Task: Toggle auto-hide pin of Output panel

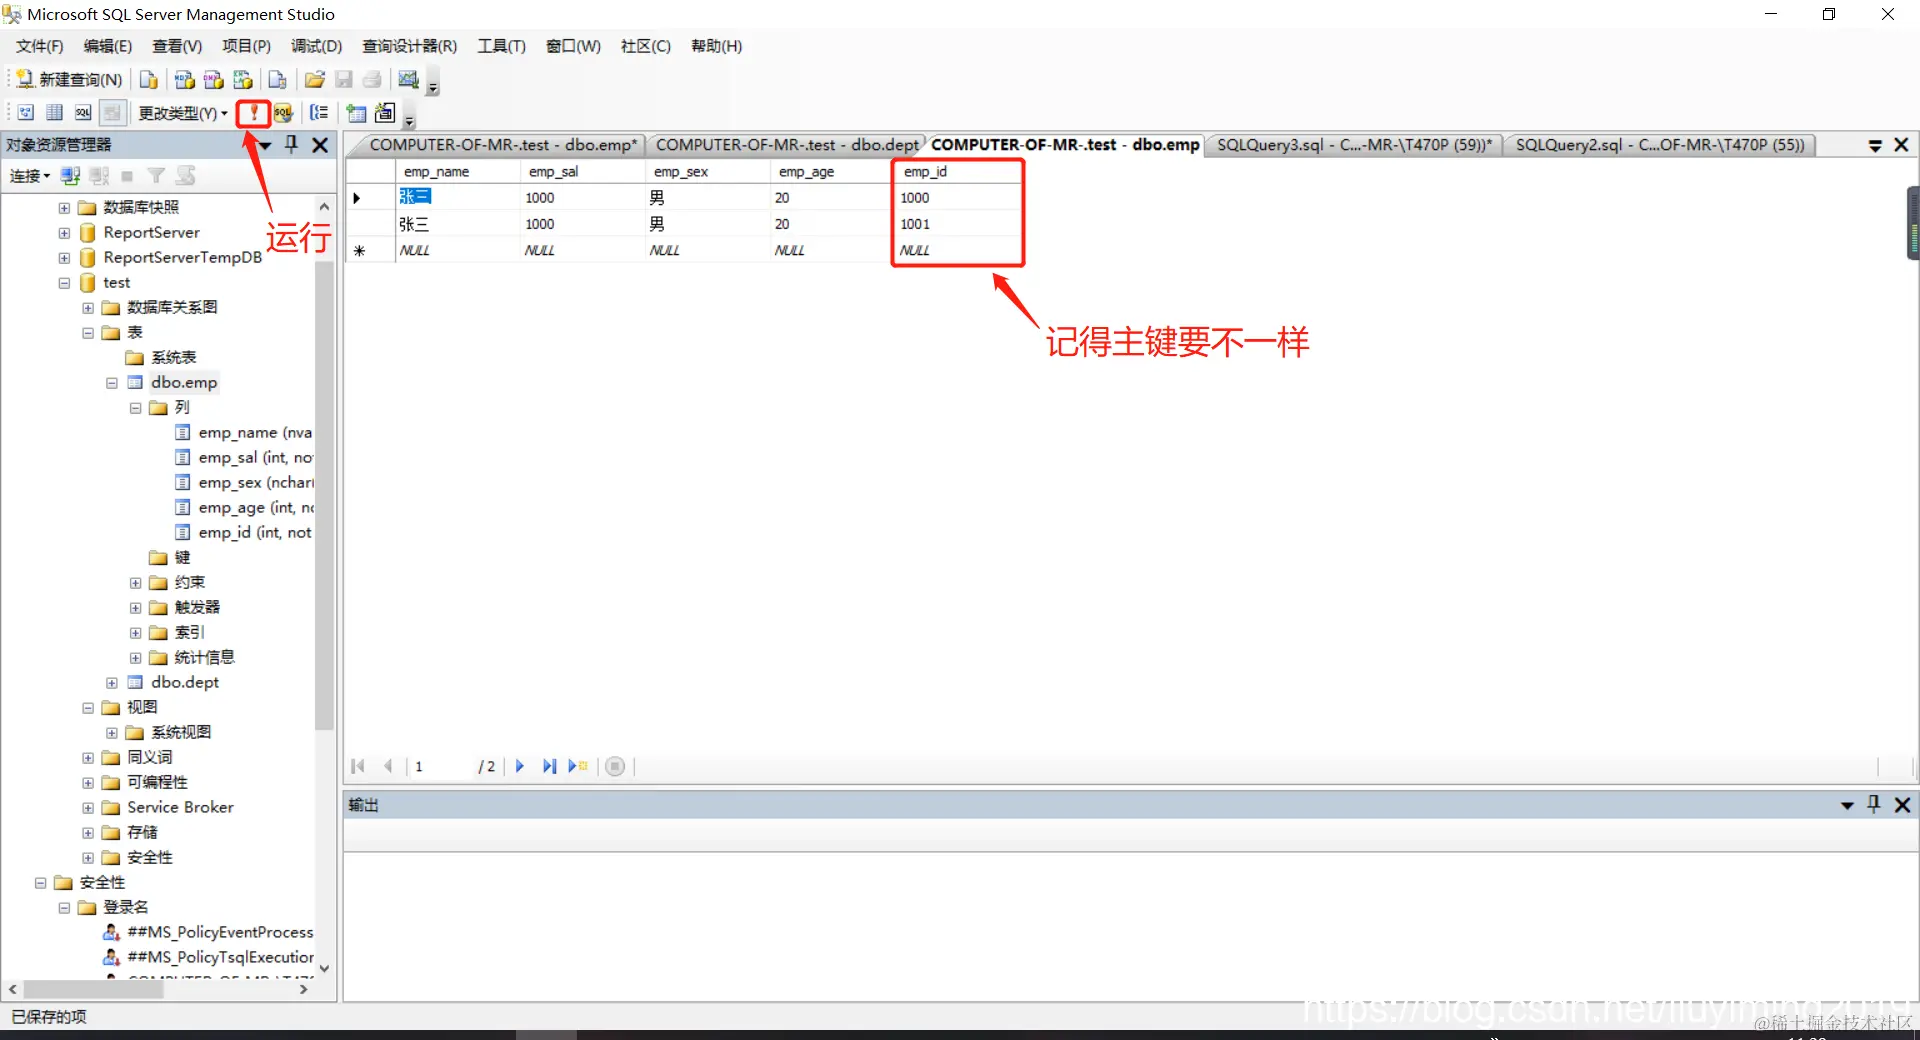Action: point(1874,804)
